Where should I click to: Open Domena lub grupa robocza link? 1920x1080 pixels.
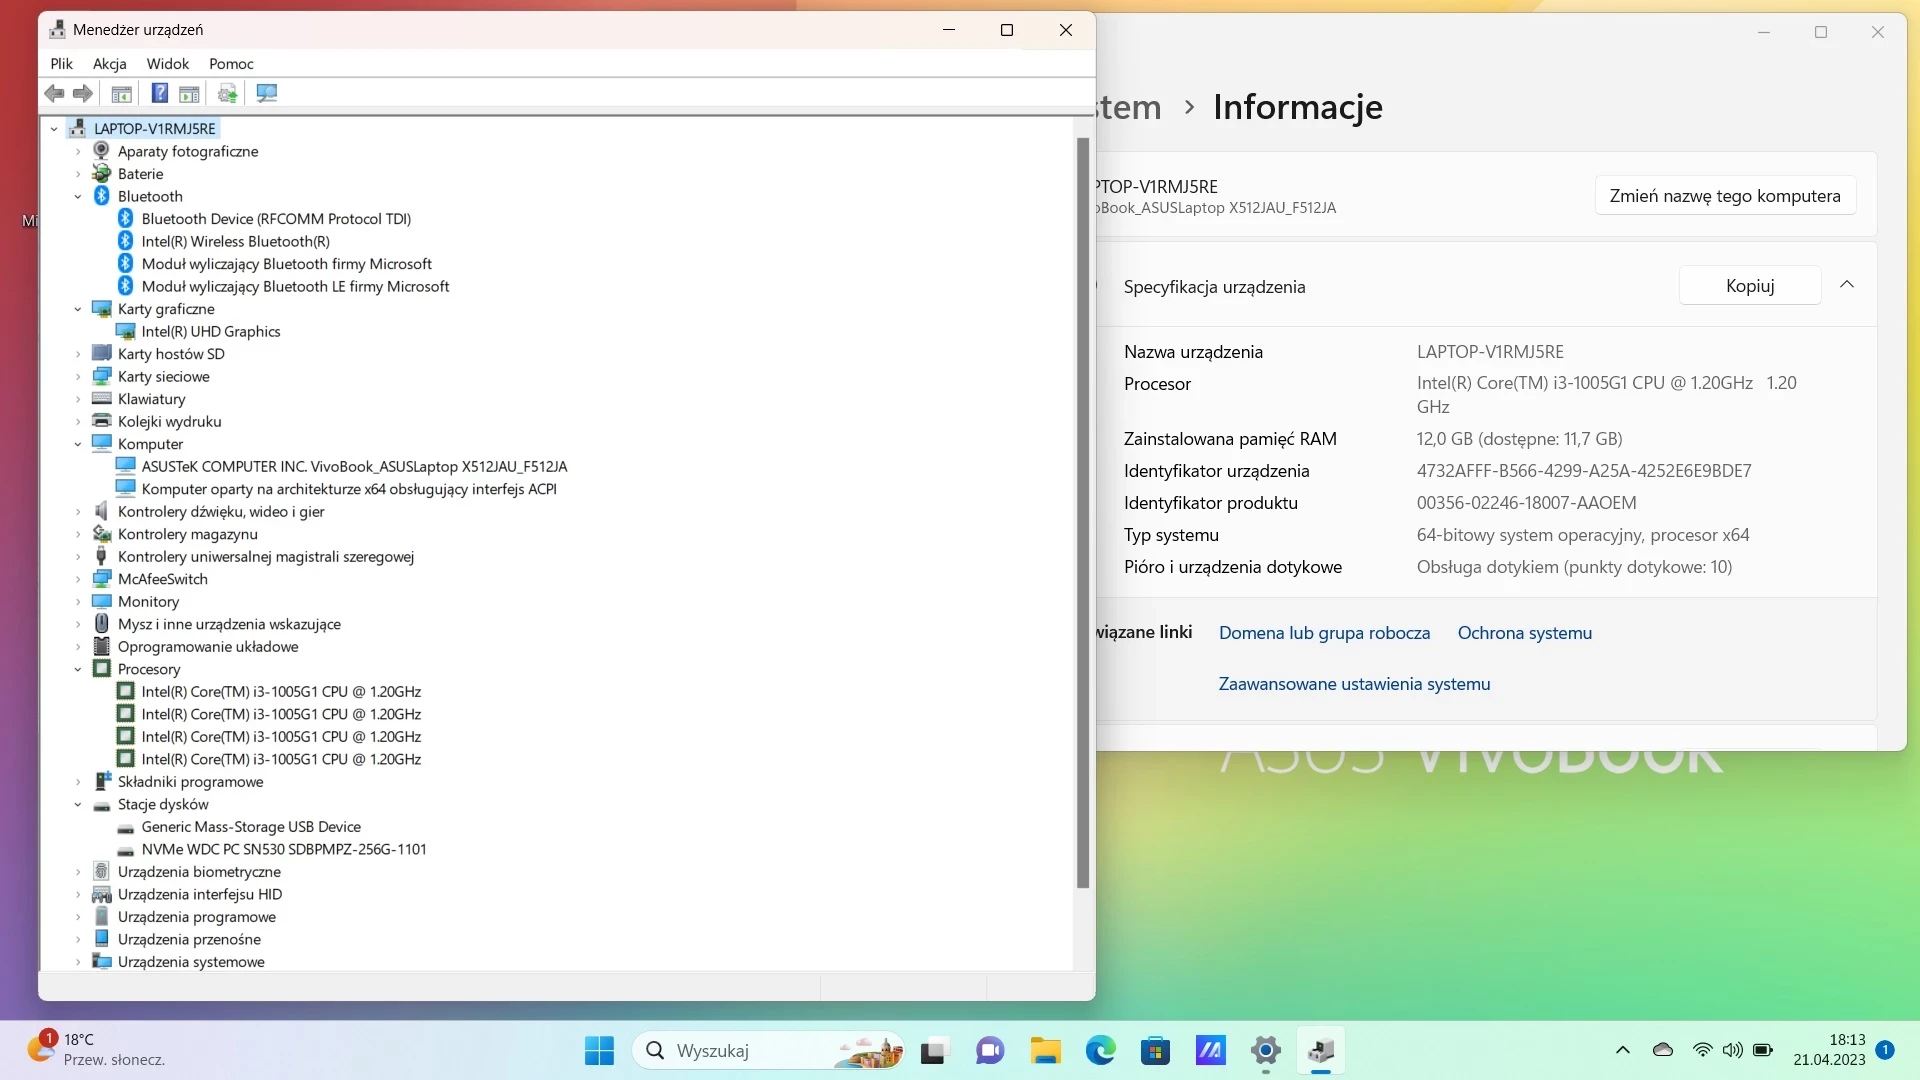1324,633
